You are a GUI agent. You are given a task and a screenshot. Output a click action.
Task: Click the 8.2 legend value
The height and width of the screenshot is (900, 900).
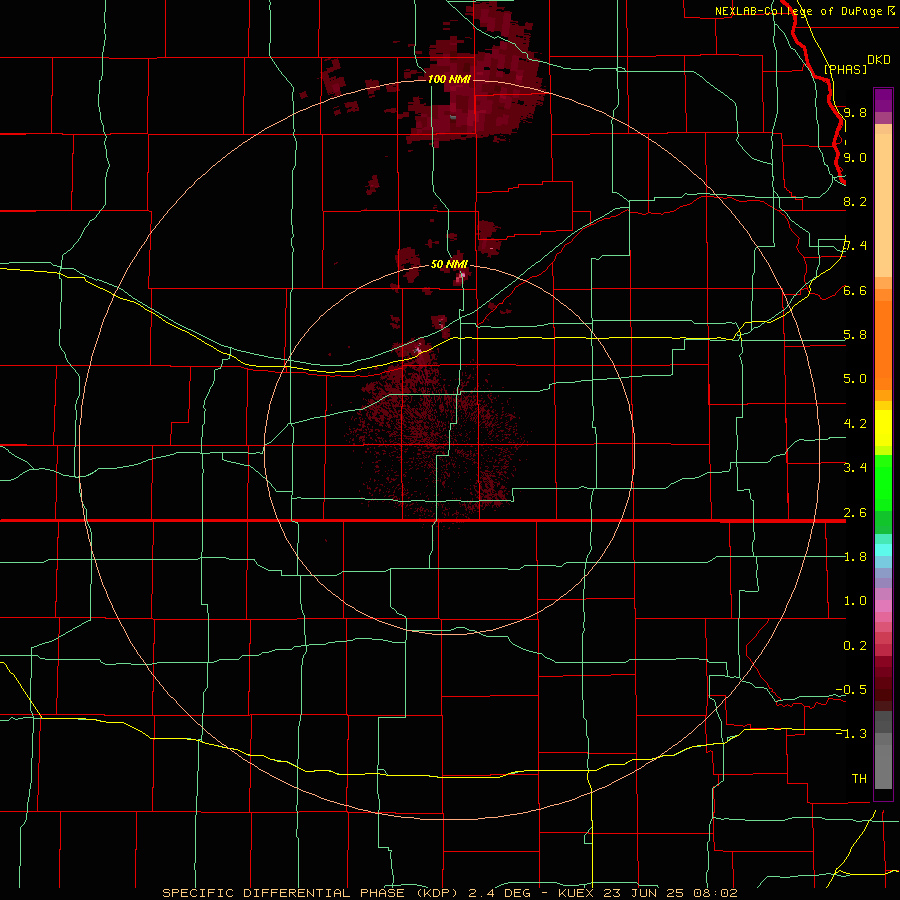click(855, 201)
